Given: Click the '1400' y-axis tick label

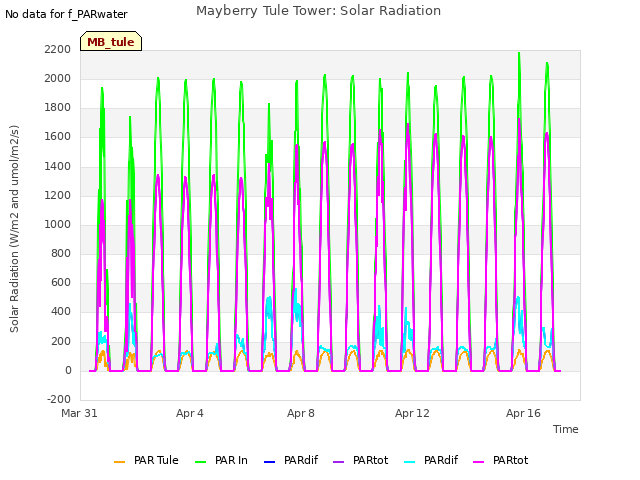Looking at the screenshot, I should click(58, 167).
